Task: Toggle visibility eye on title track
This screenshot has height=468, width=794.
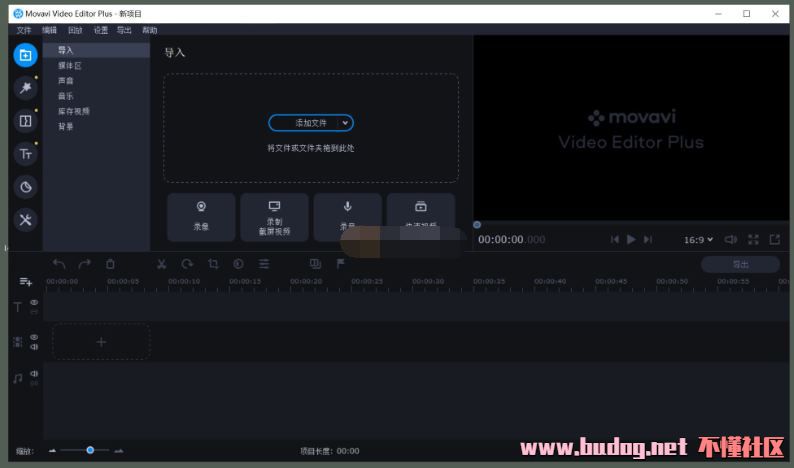Action: (34, 302)
